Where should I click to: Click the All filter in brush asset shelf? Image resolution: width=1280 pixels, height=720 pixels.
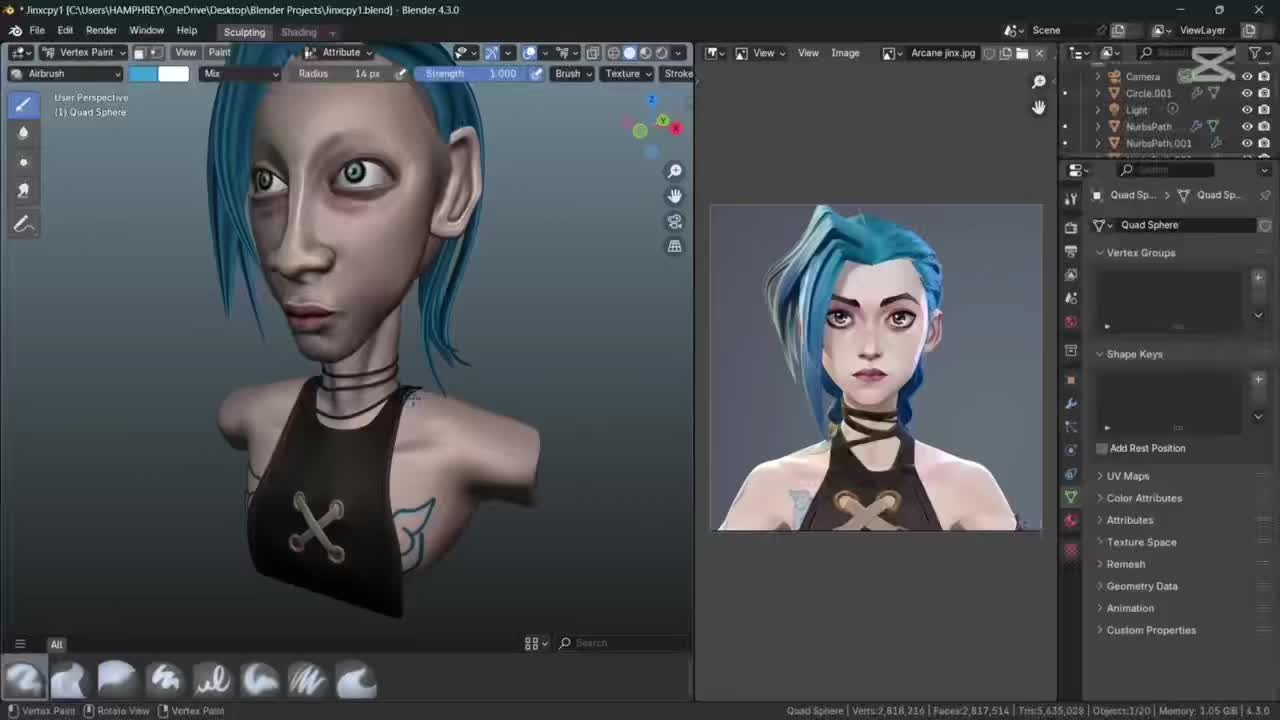[57, 645]
